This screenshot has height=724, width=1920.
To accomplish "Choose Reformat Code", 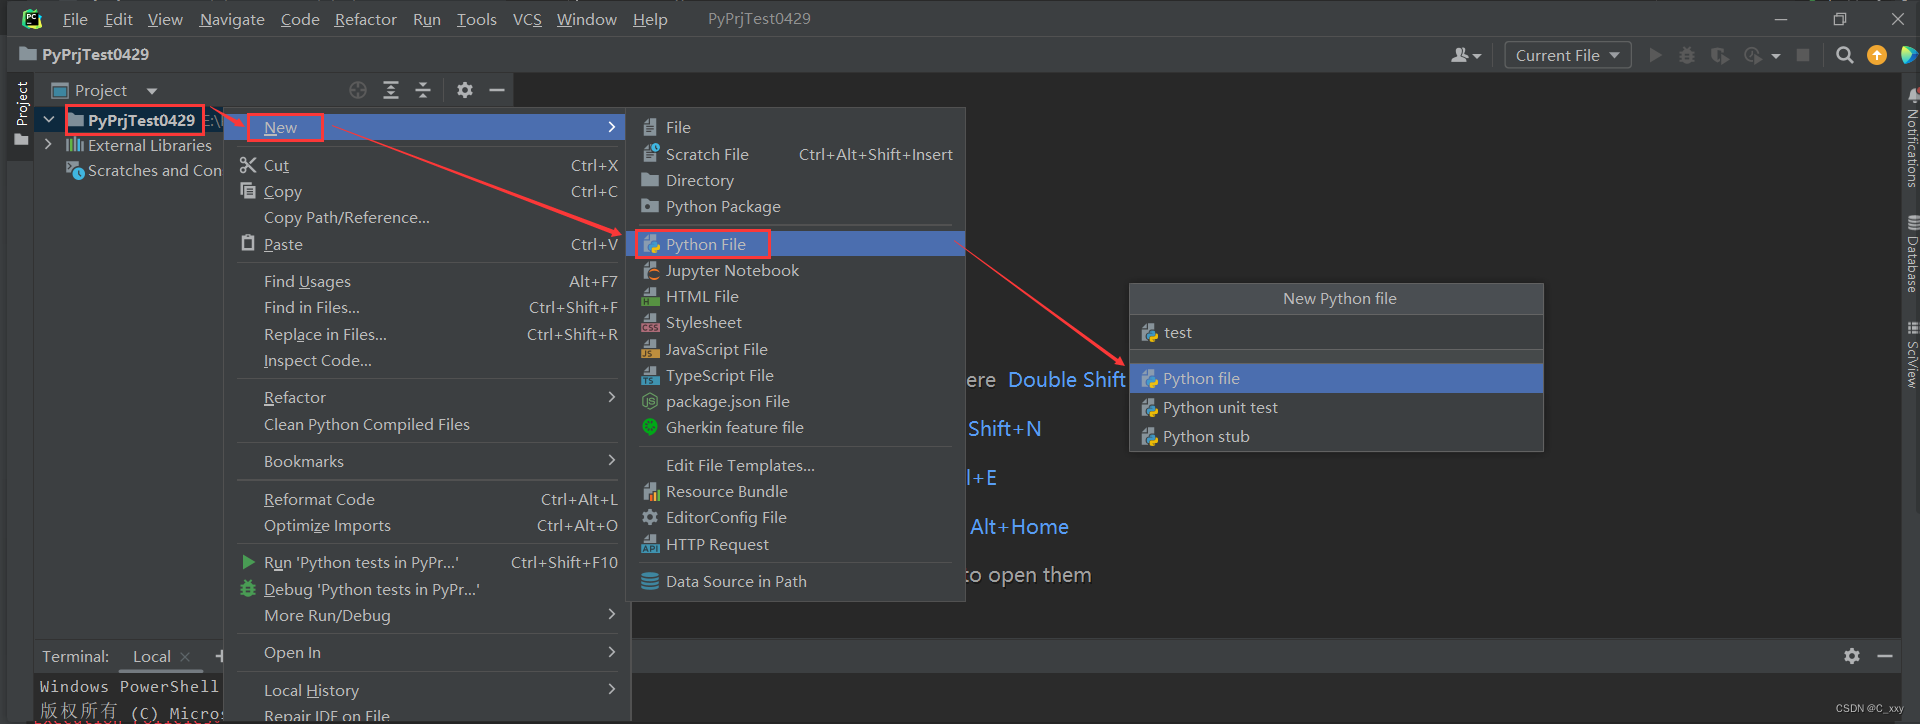I will (x=430, y=500).
